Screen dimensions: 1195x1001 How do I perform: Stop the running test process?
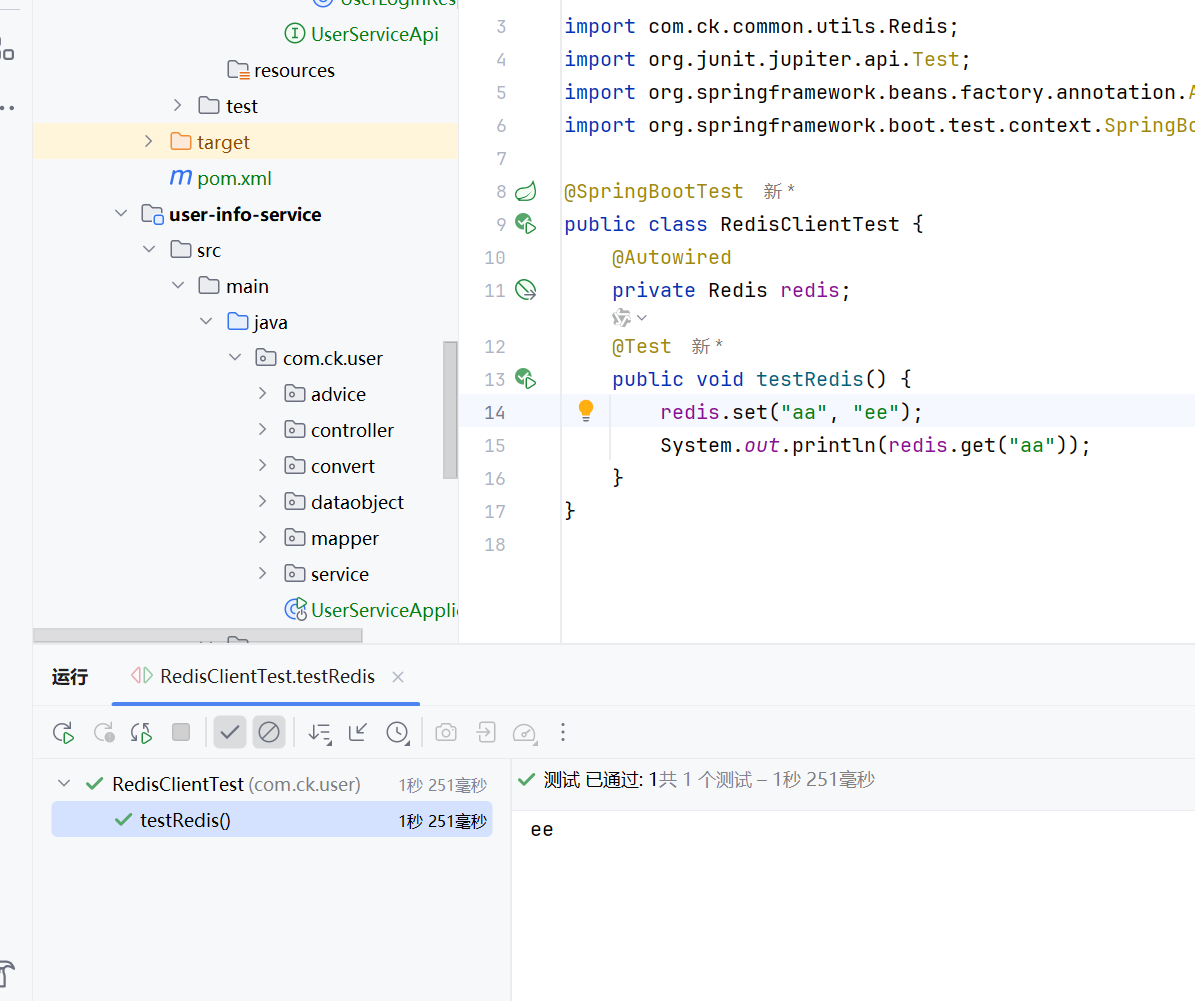(181, 733)
